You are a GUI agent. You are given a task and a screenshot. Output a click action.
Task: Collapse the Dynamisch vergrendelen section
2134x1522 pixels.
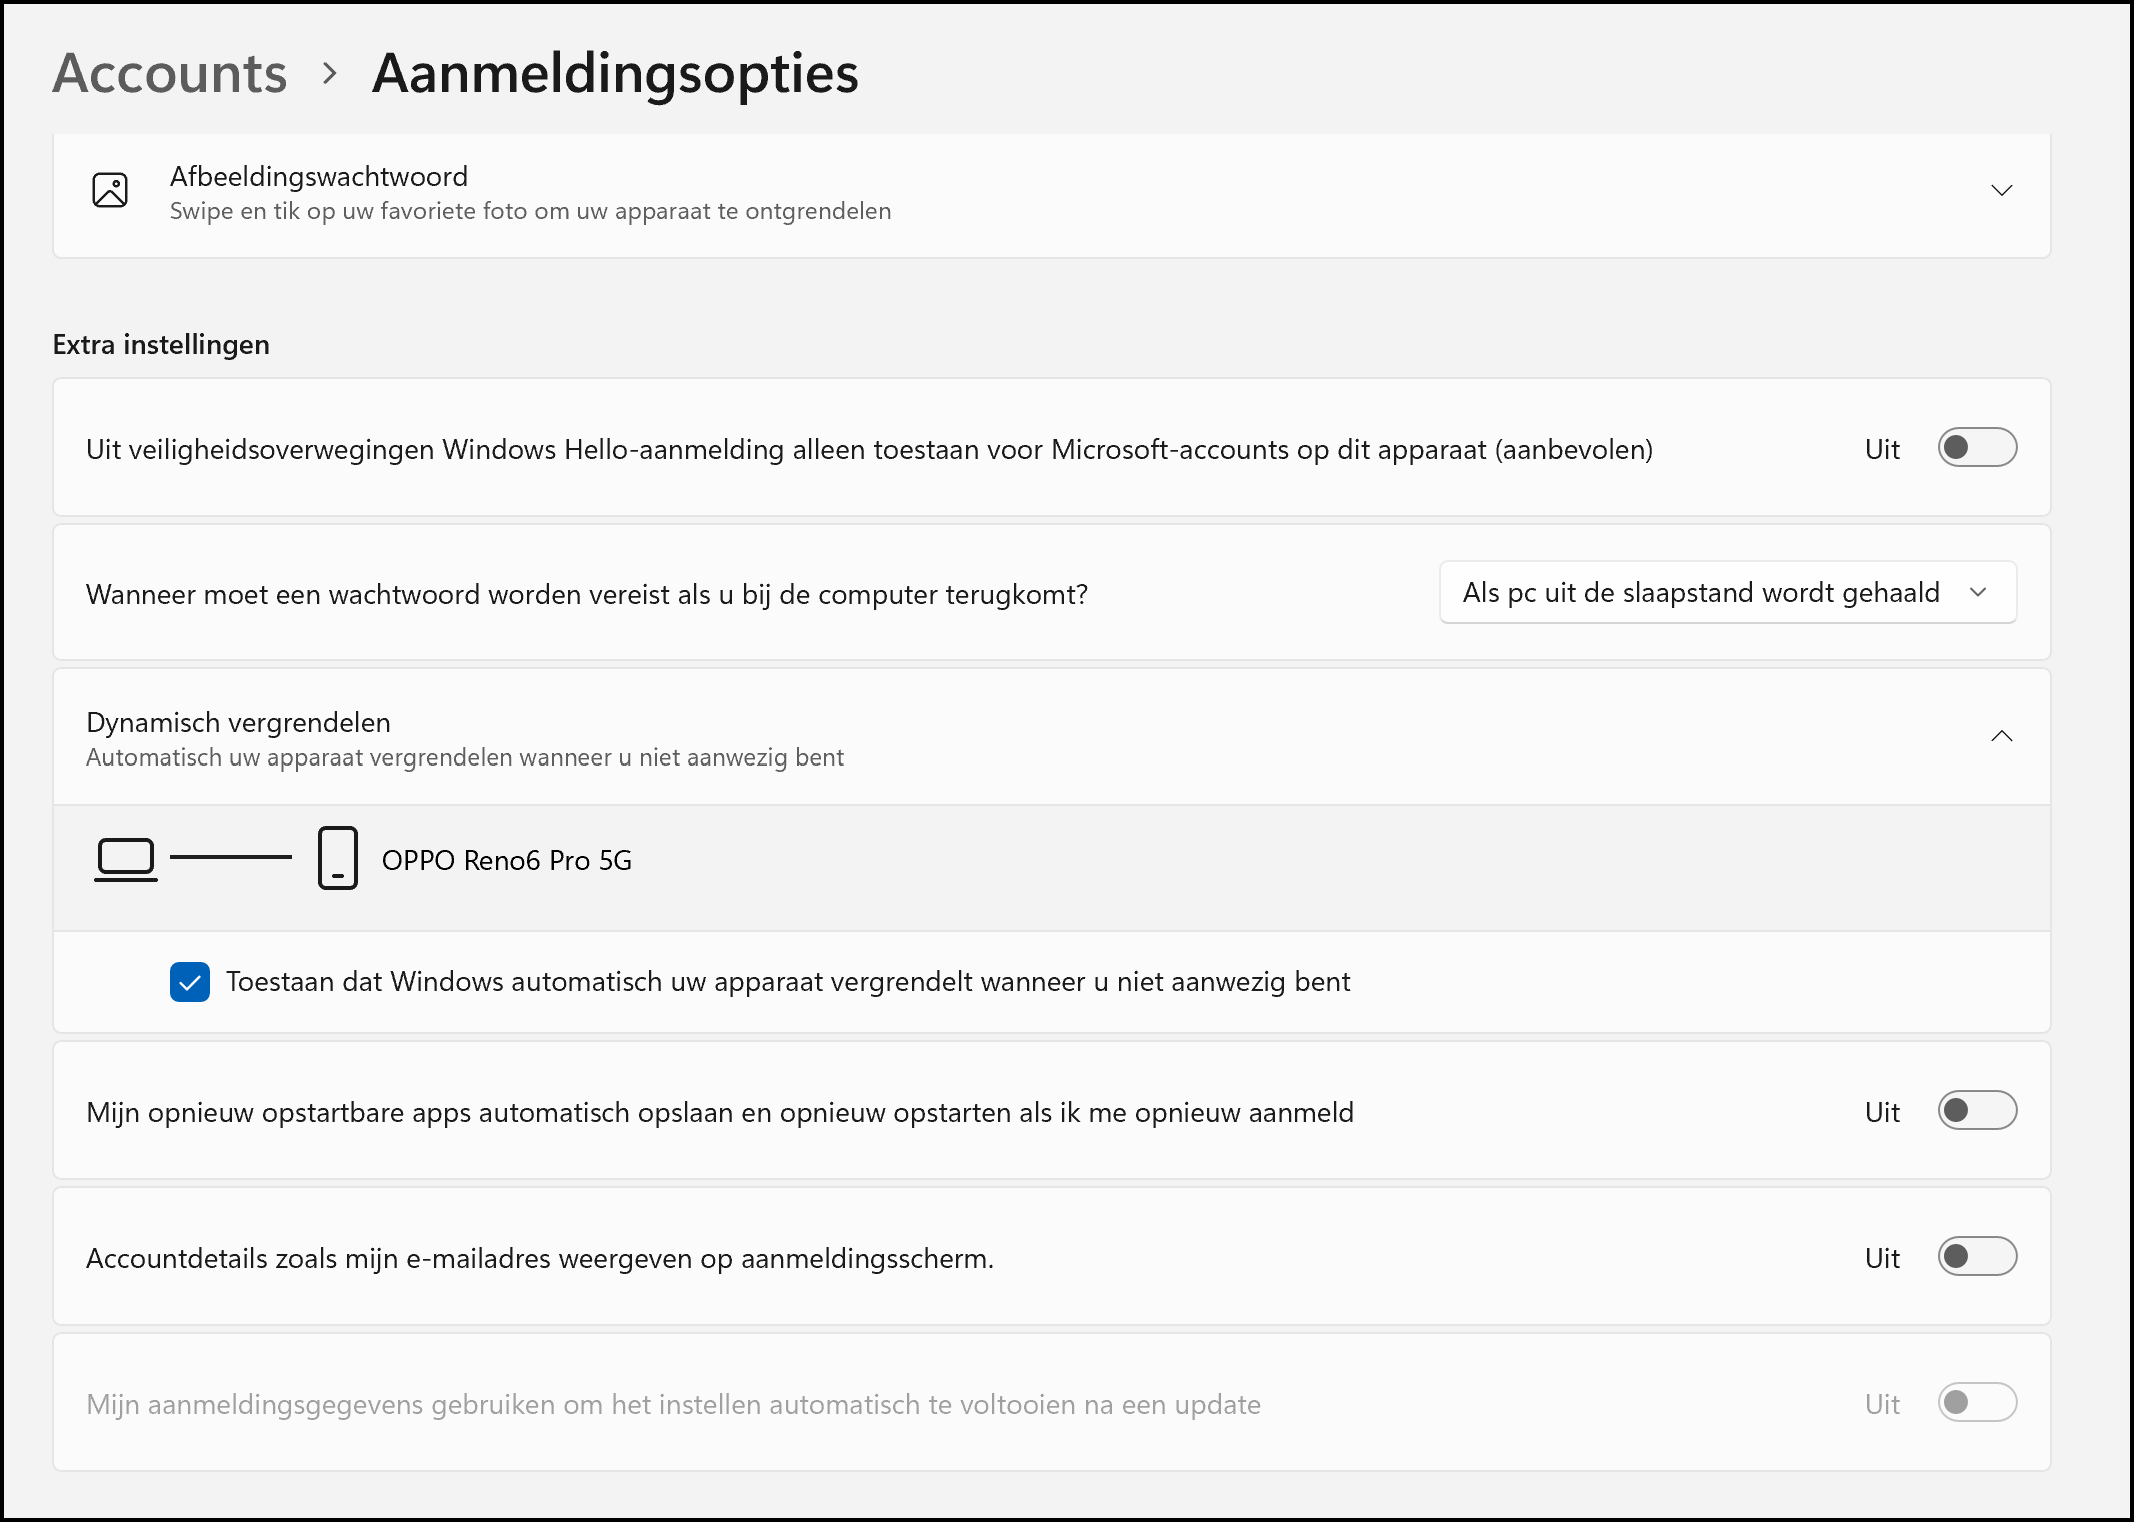tap(2001, 736)
